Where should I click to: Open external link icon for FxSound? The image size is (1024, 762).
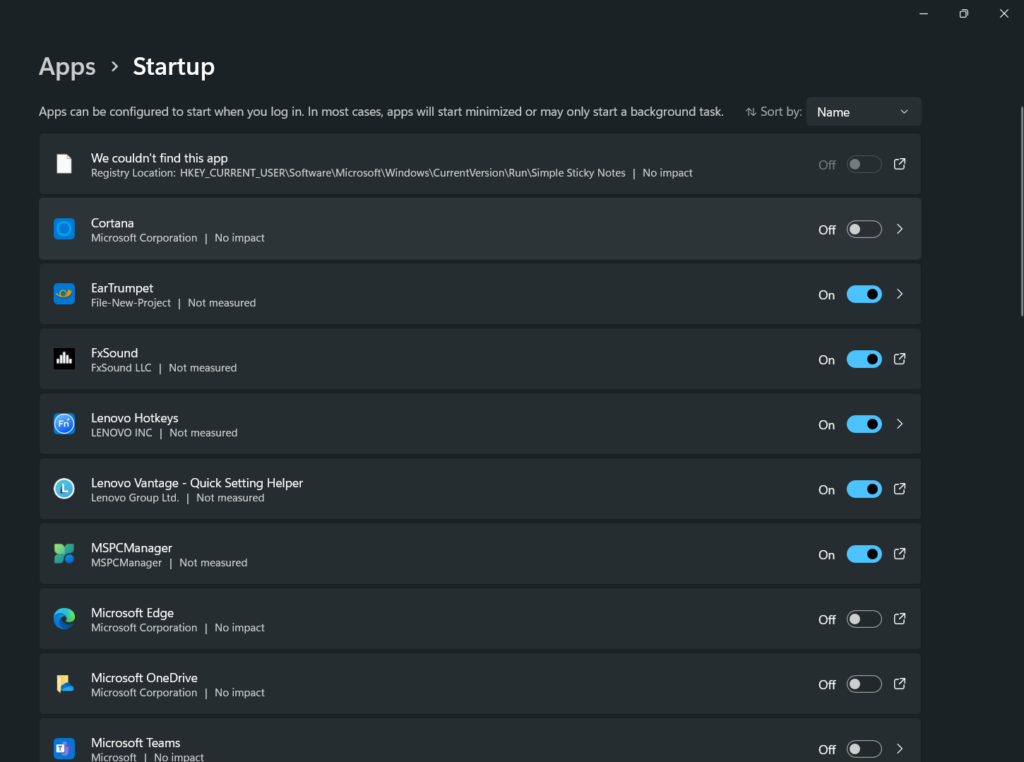899,359
